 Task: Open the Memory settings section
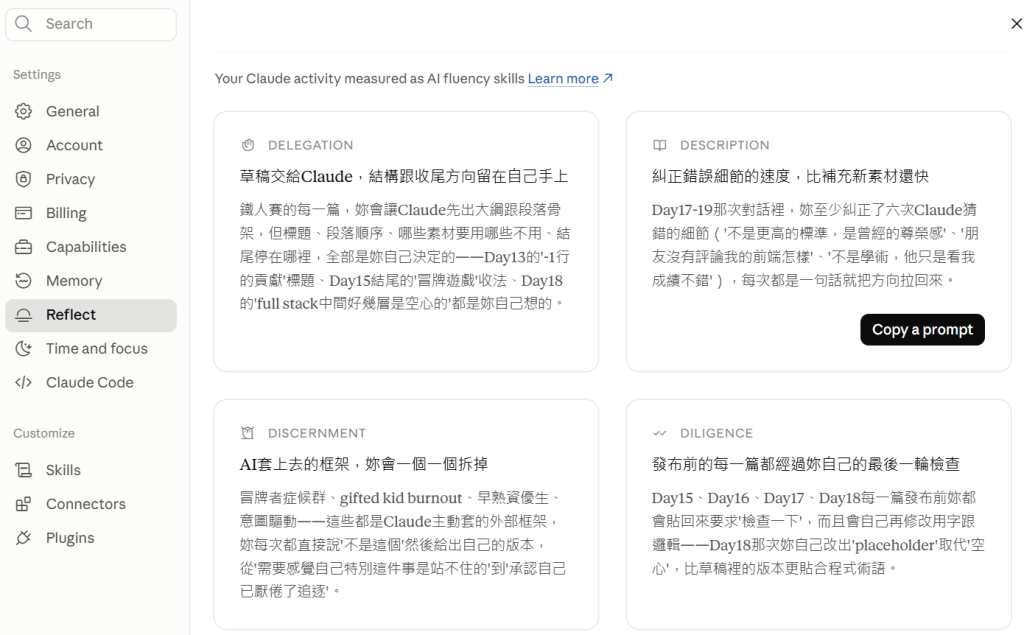[91, 281]
